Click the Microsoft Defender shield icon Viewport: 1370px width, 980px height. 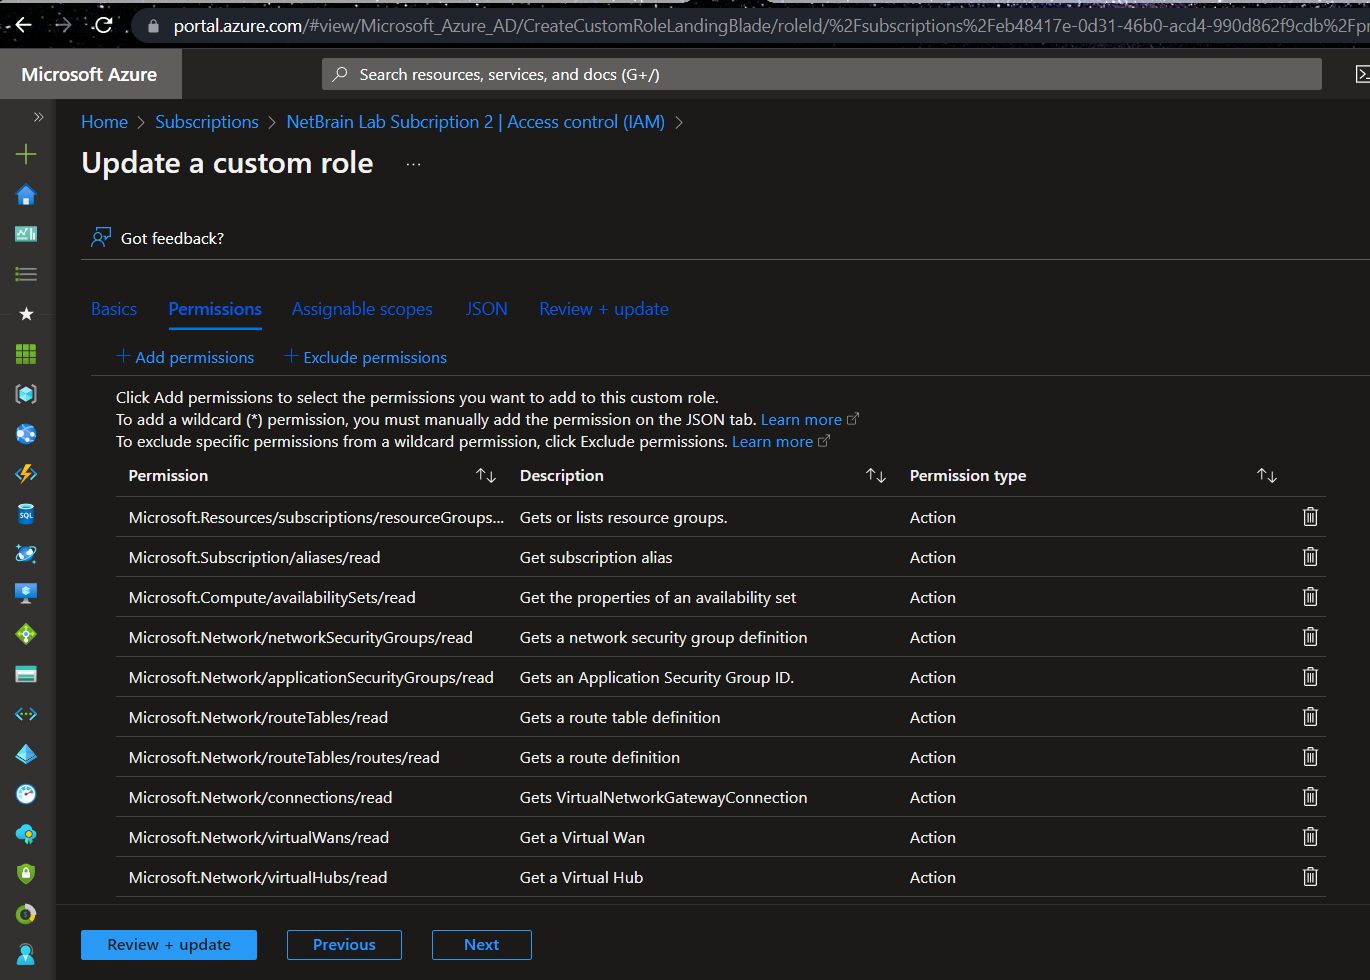coord(25,873)
